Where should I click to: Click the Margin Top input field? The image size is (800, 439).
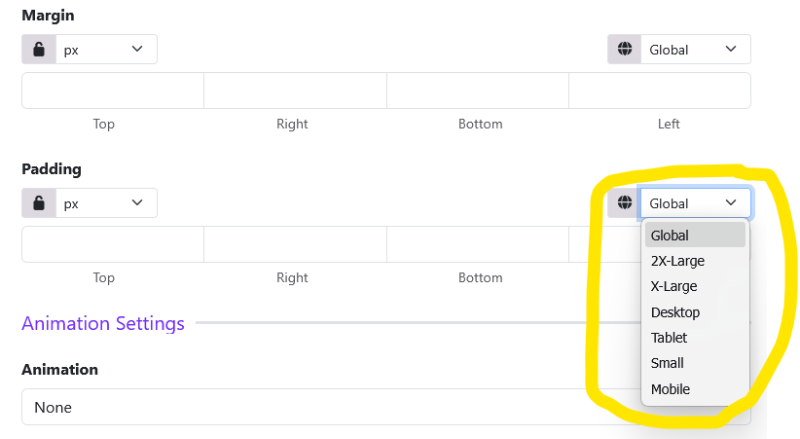113,91
